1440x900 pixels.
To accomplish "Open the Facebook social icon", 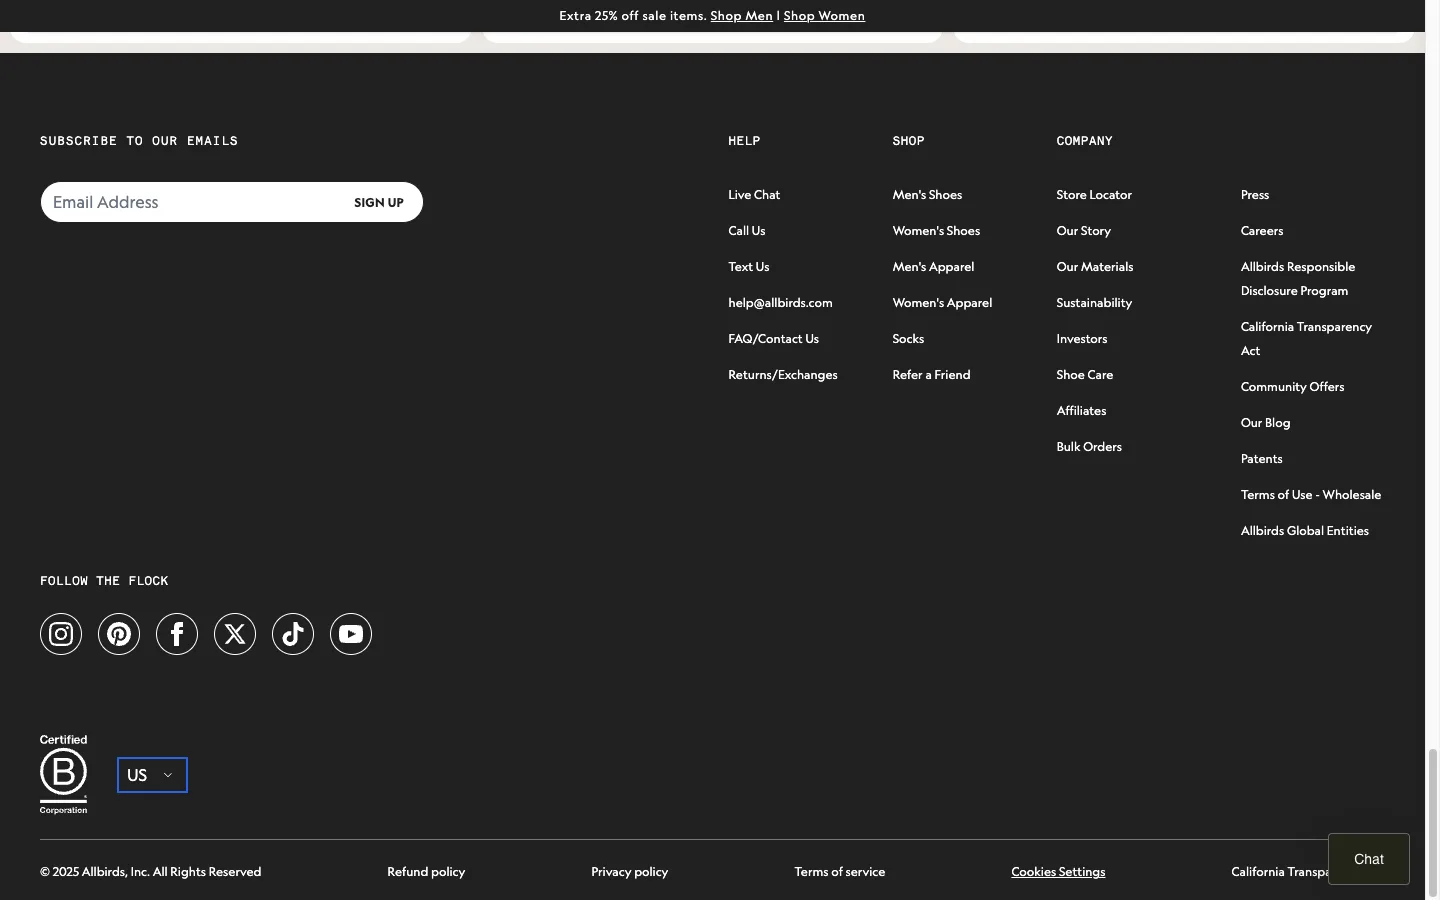I will pos(177,634).
